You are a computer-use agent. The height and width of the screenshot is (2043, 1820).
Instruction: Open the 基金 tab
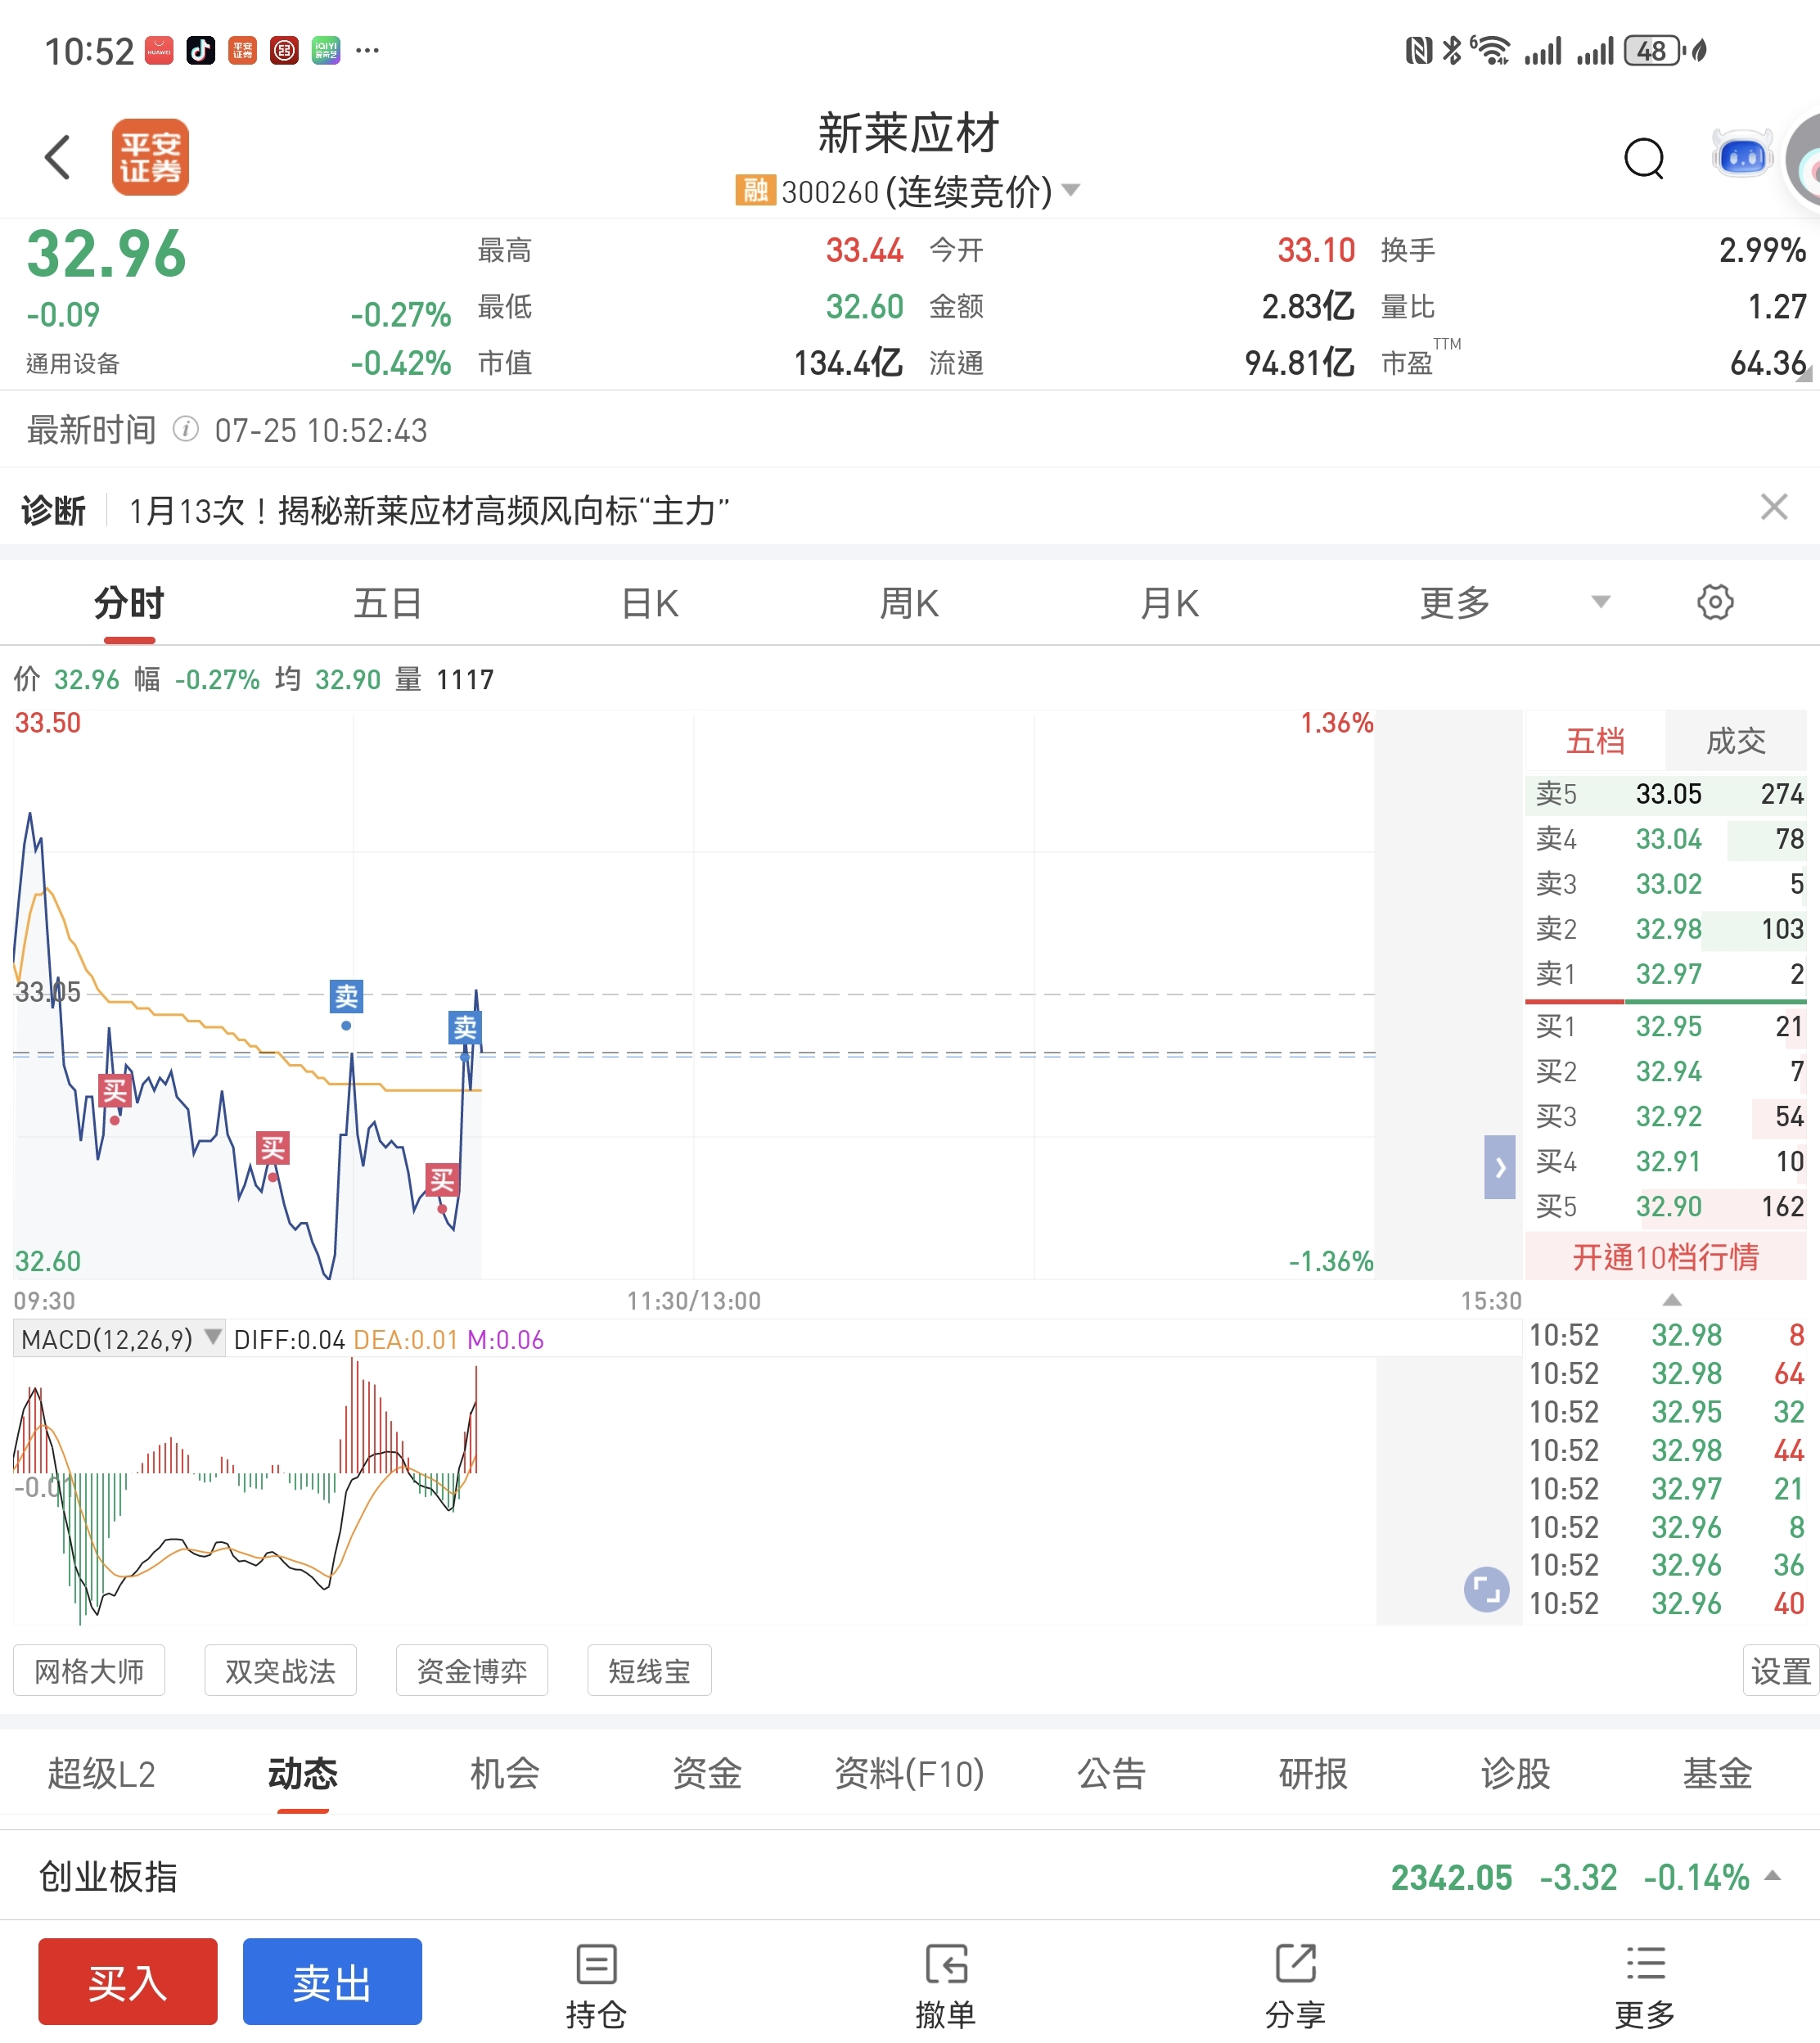point(1717,1774)
